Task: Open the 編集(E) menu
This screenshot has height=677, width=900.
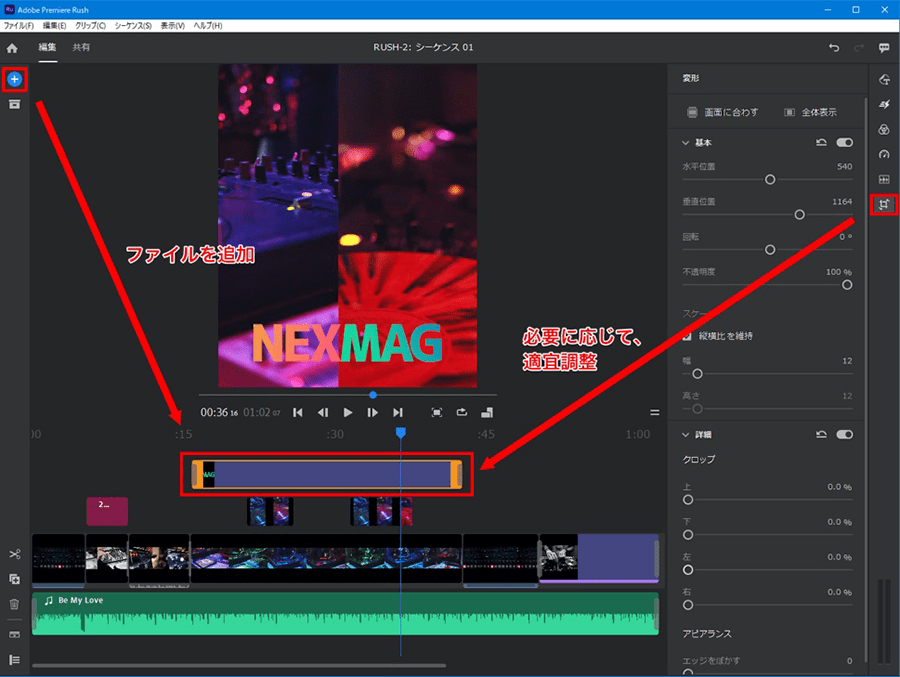Action: [55, 26]
